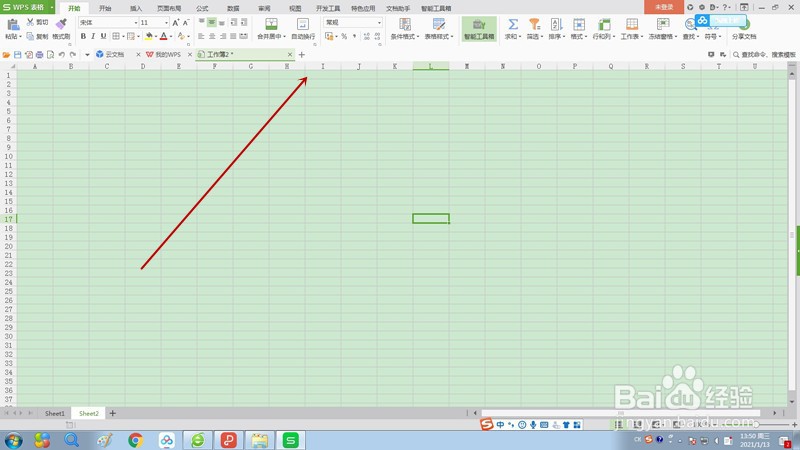
Task: Expand the font color dropdown arrow
Action: [170, 37]
